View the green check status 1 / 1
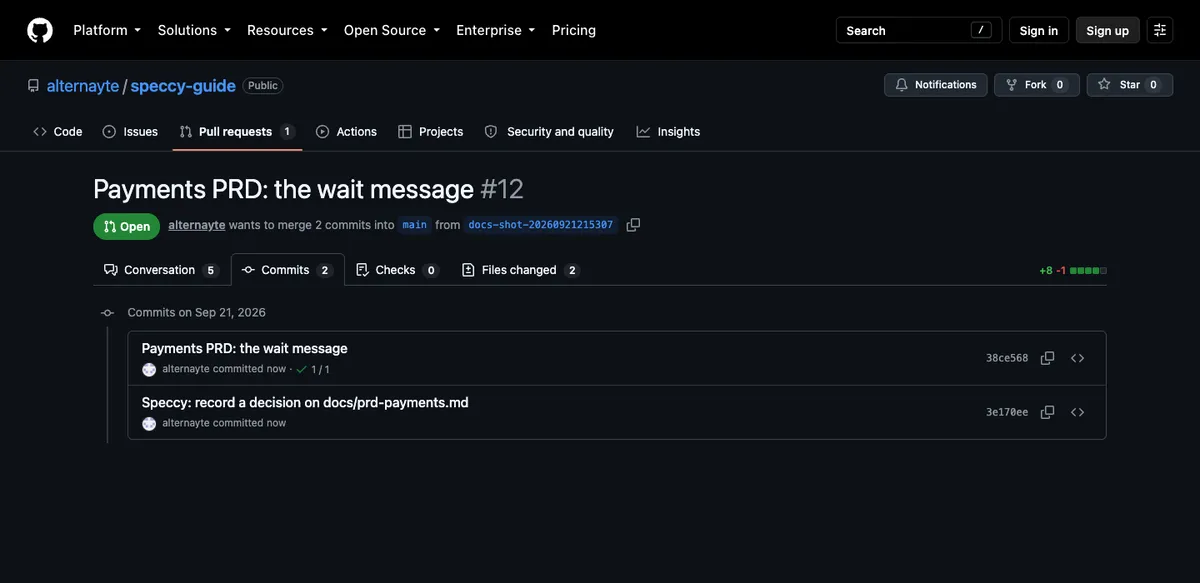 313,369
